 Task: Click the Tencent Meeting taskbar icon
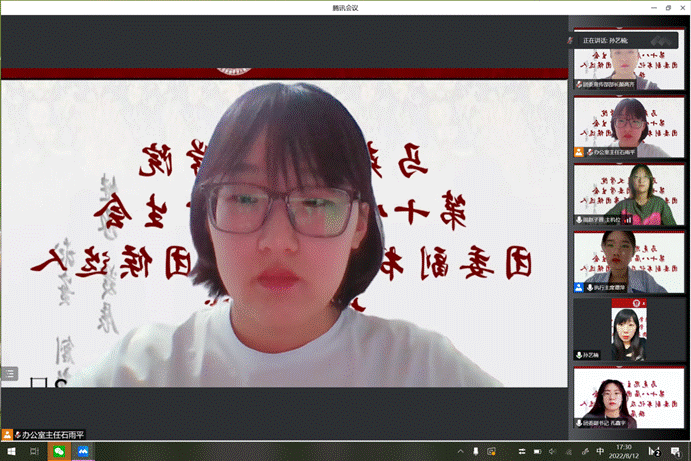point(83,452)
